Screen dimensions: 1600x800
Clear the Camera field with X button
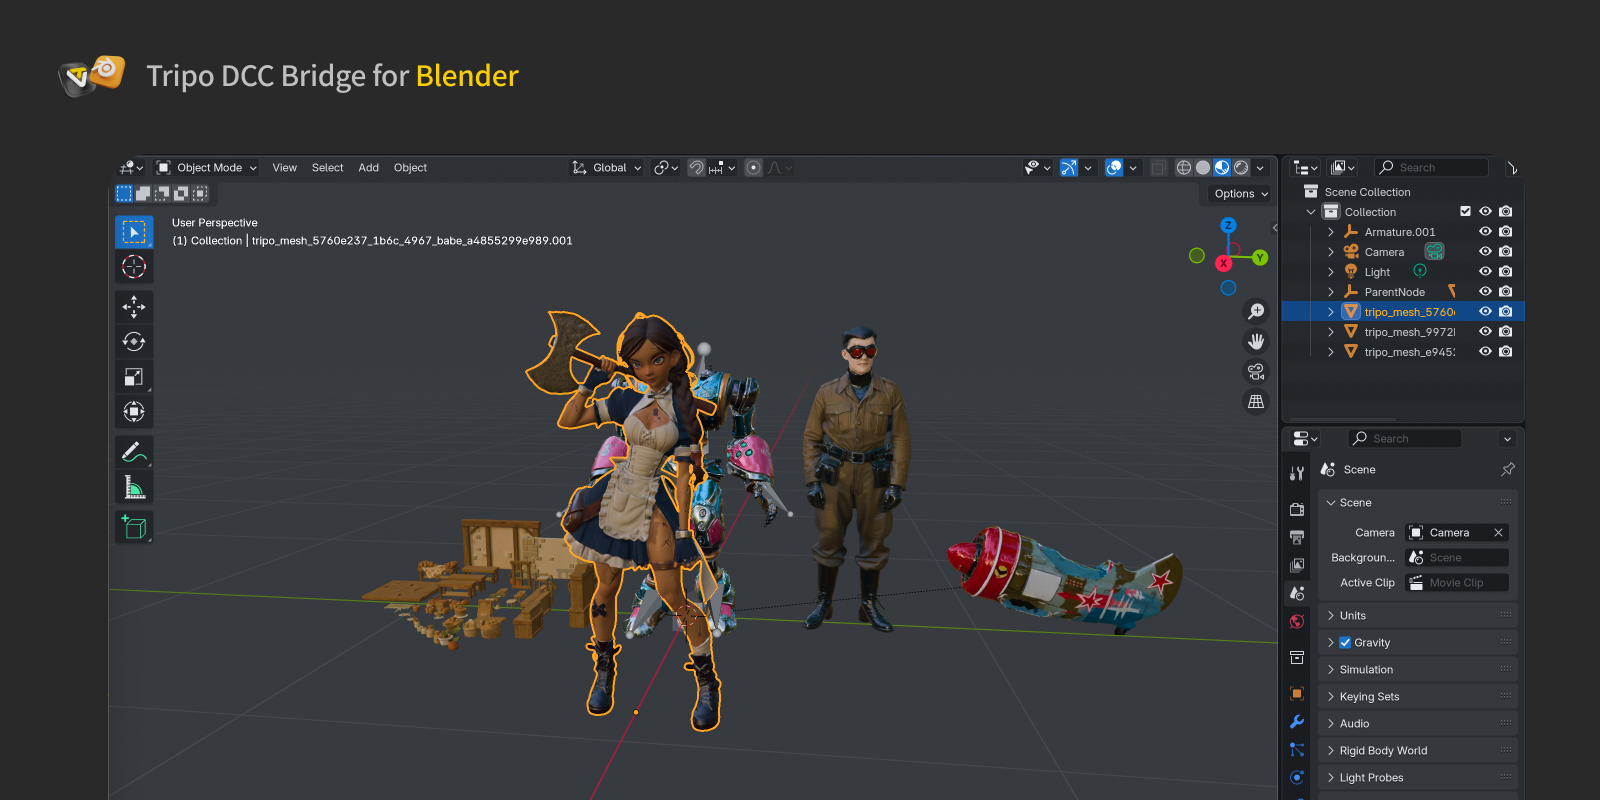click(1498, 533)
